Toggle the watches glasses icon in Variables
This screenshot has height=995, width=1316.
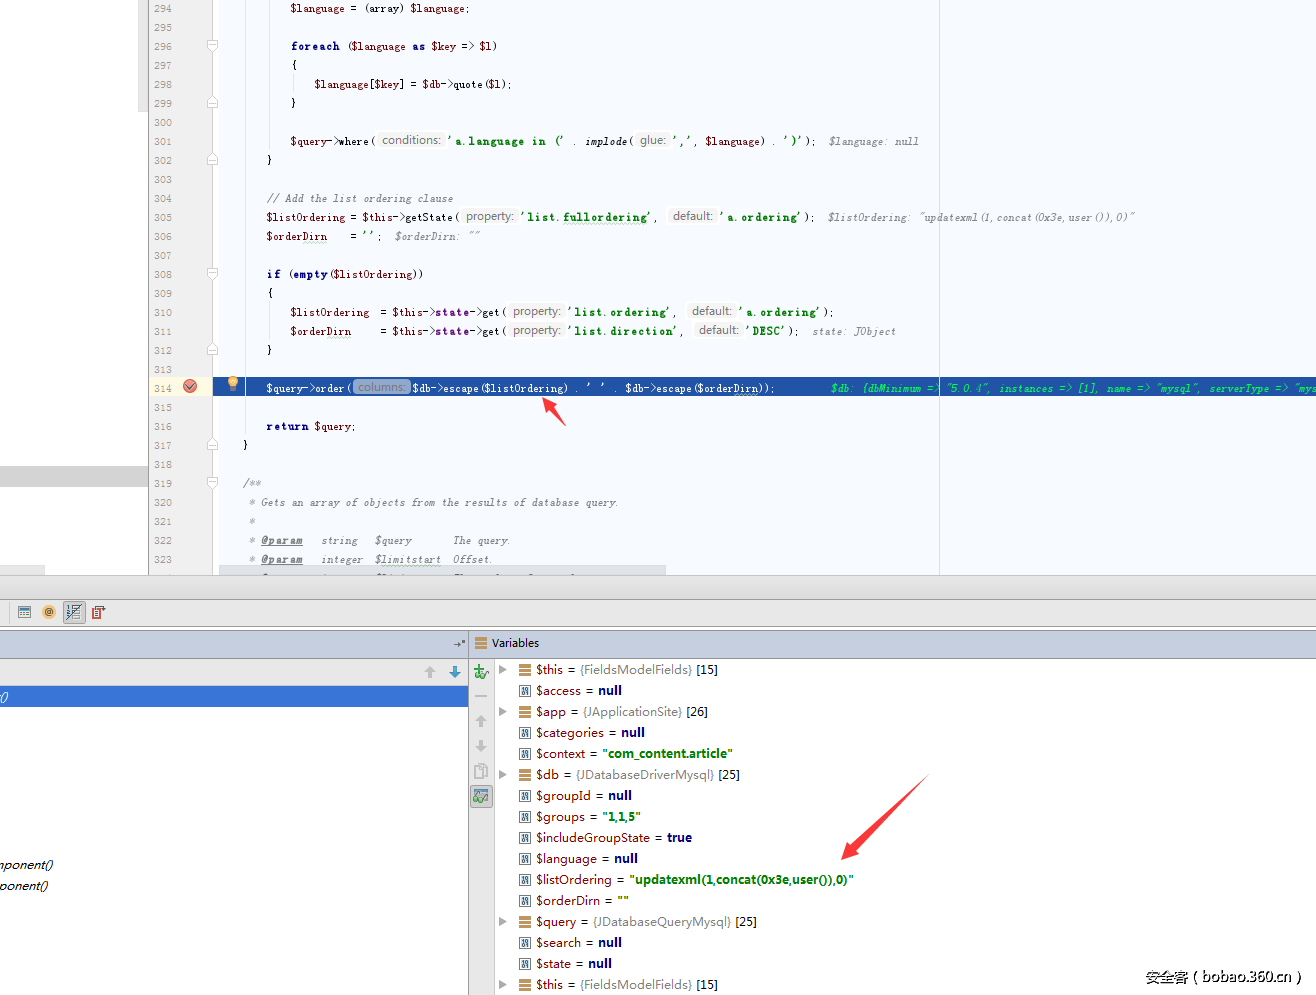pos(481,796)
